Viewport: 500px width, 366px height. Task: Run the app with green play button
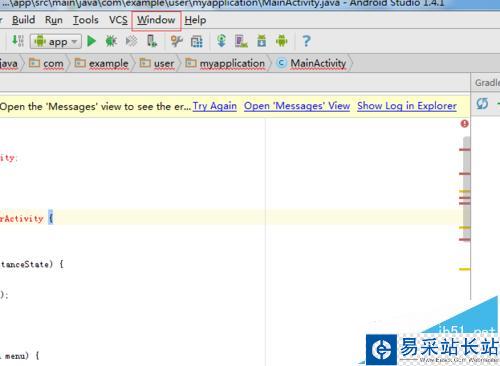point(91,41)
